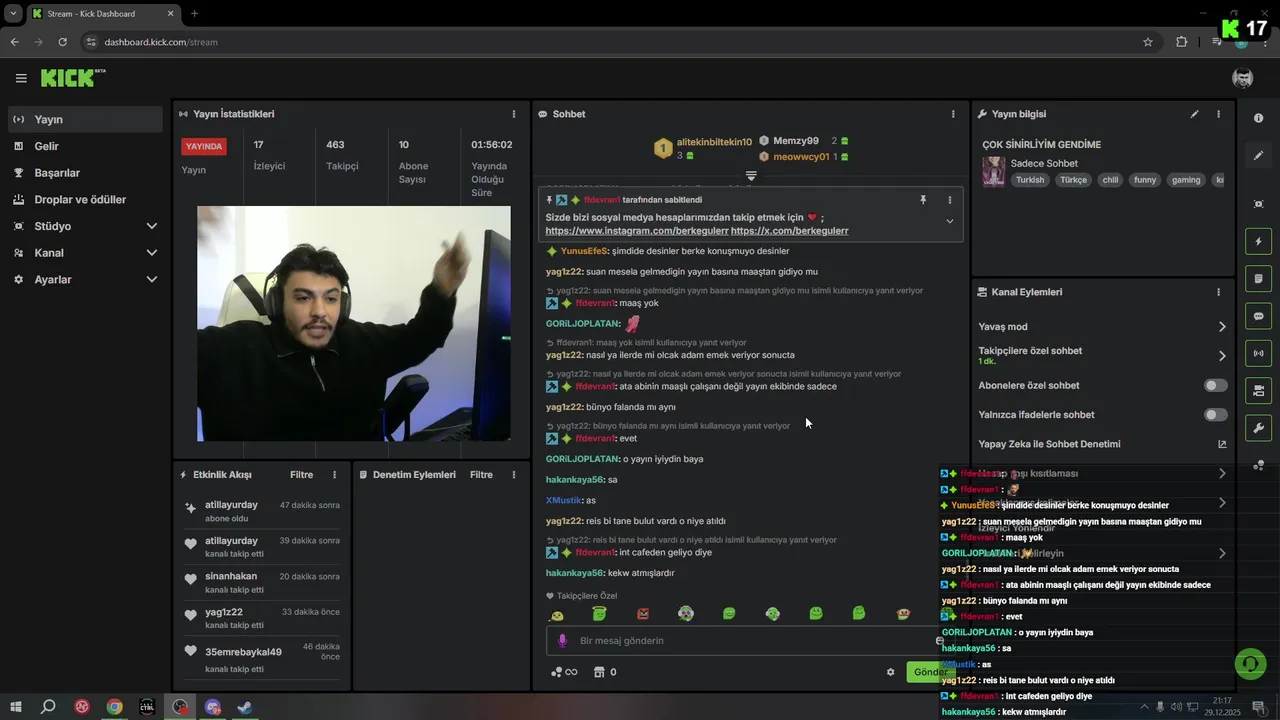Screen dimensions: 1280x720
Task: Toggle Abonelere özel sohbet switch
Action: click(x=1215, y=385)
